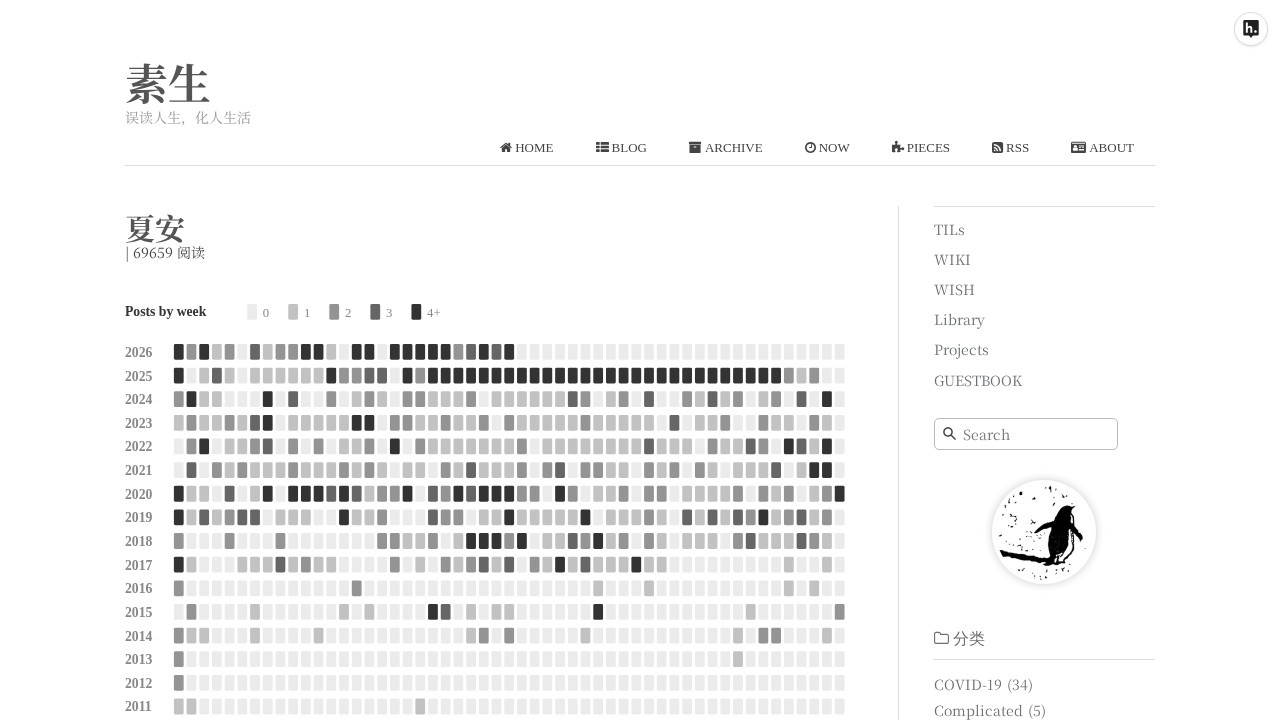This screenshot has width=1280, height=720.
Task: Open the BLOG menu item
Action: click(x=621, y=148)
